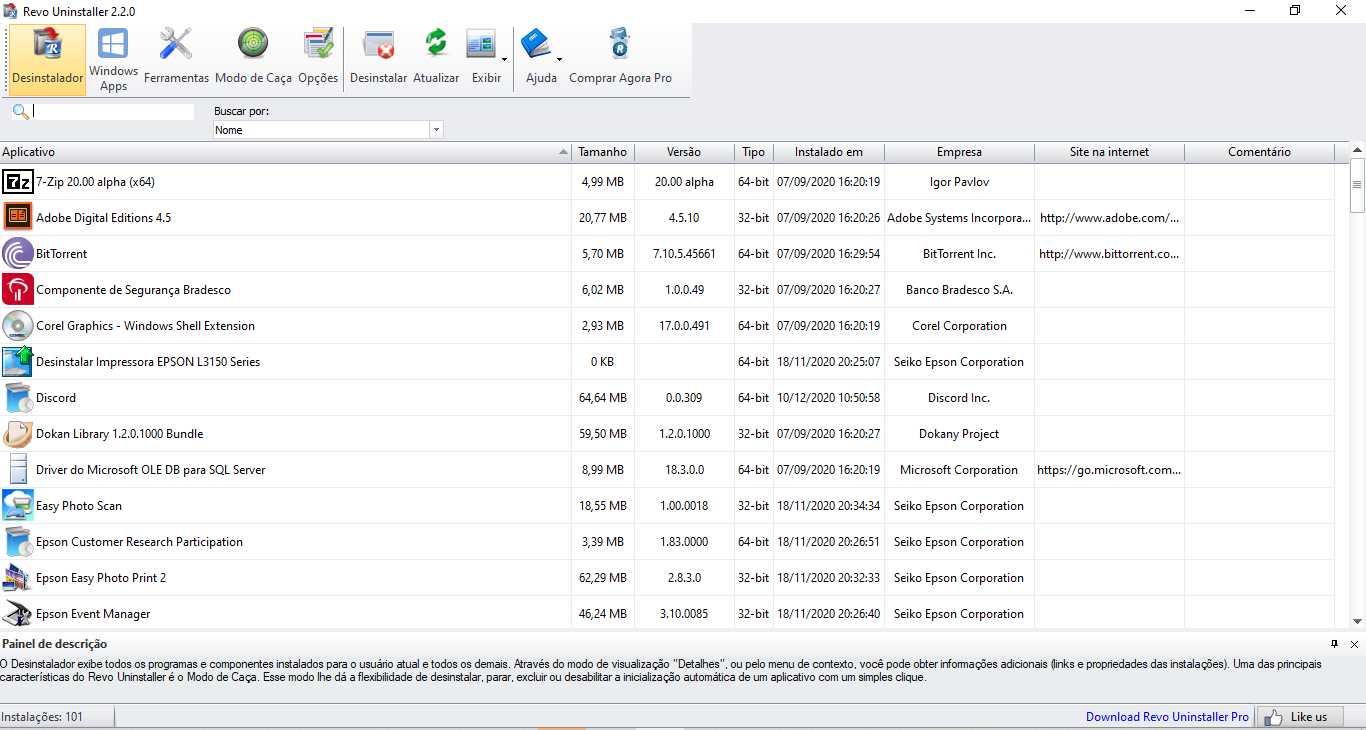This screenshot has height=730, width=1366.
Task: Click 'Corel Corporation' company cell
Action: 959,326
